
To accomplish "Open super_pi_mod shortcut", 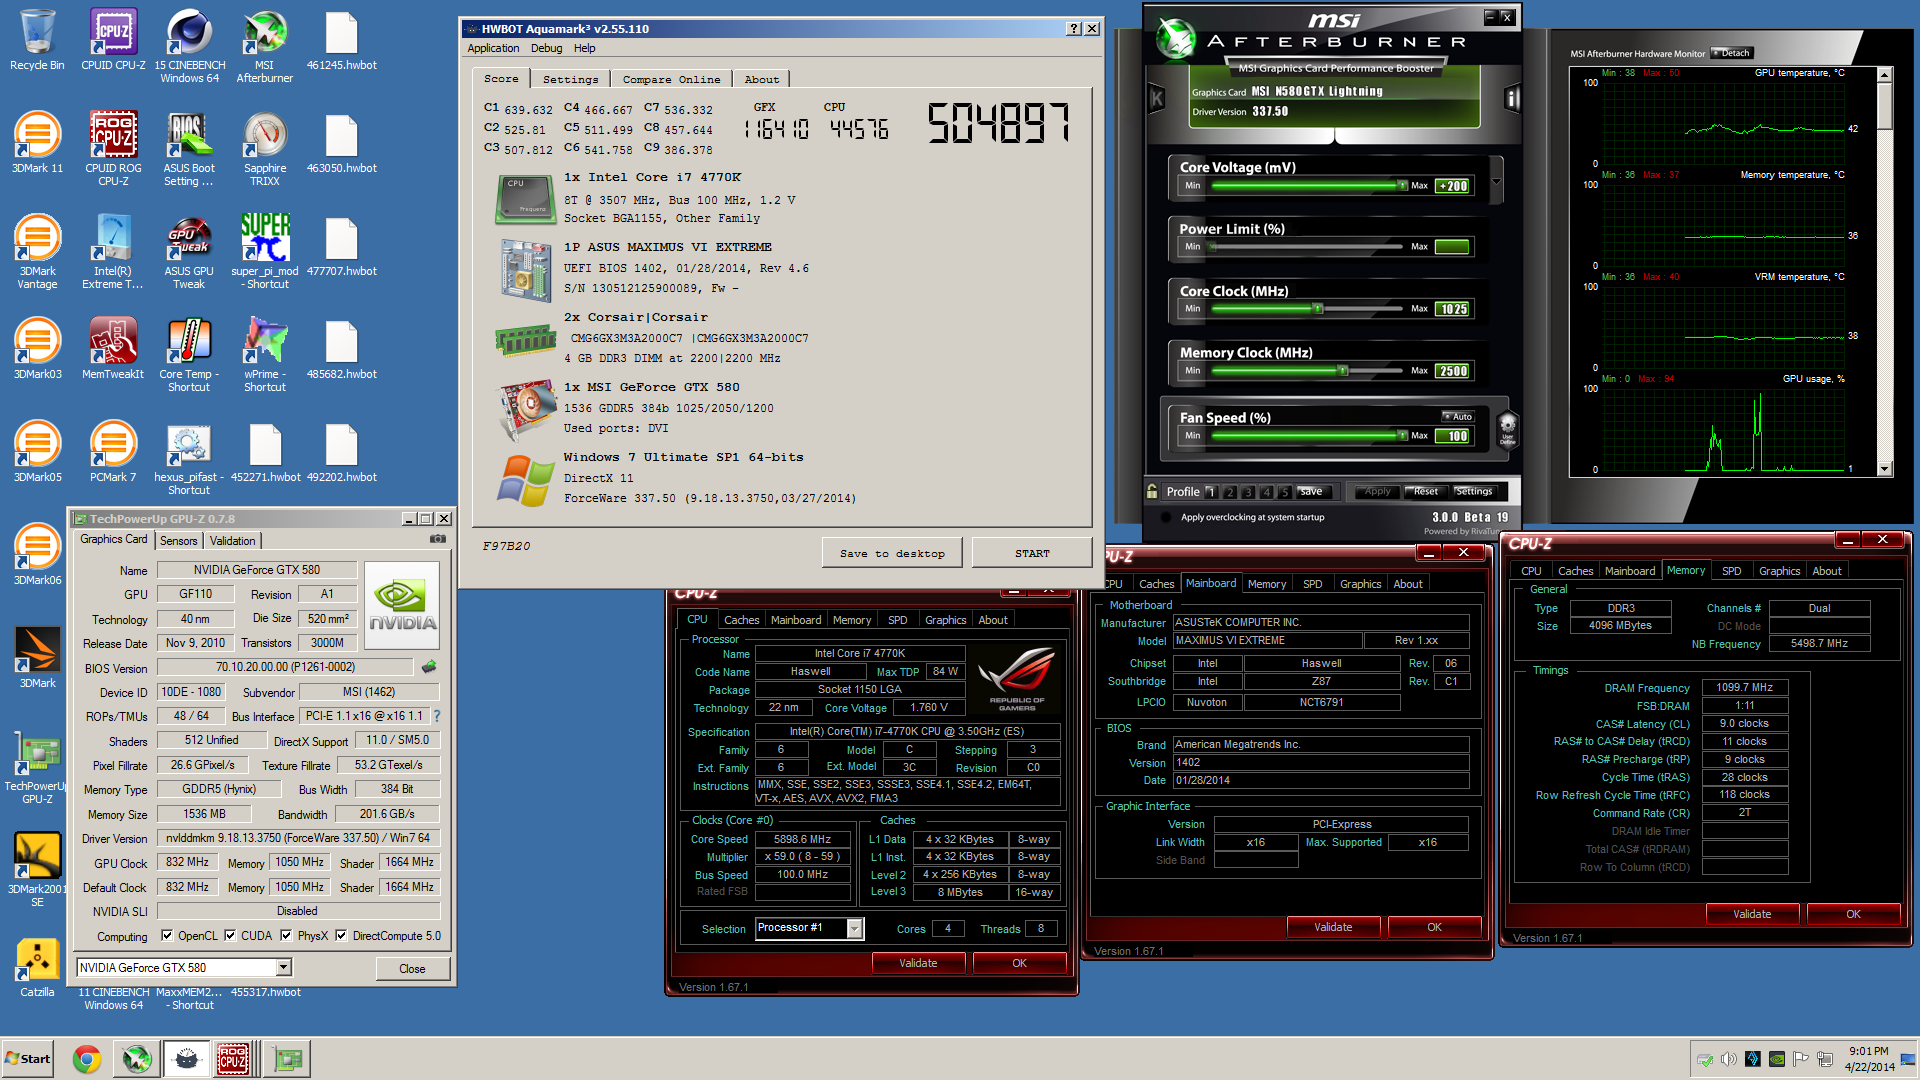I will (x=265, y=252).
